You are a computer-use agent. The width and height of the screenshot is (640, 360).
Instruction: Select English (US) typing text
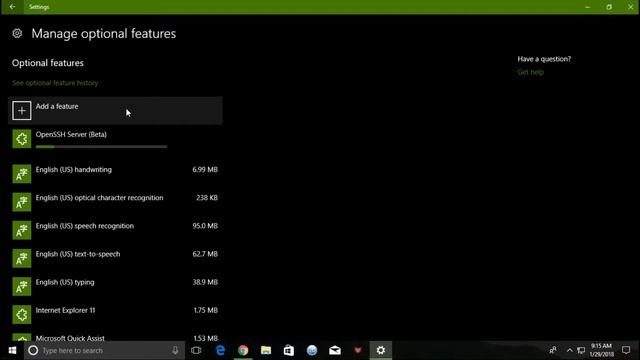[65, 282]
